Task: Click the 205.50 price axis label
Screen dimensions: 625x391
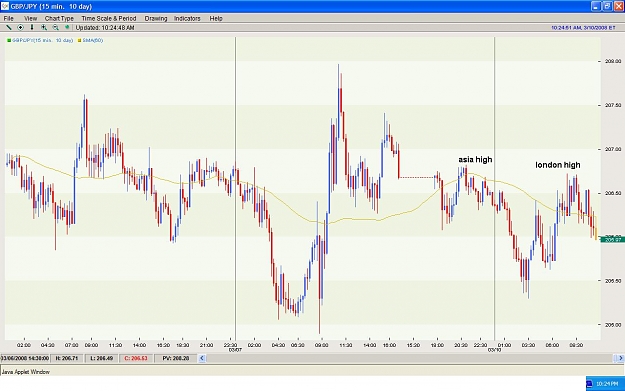Action: [613, 280]
